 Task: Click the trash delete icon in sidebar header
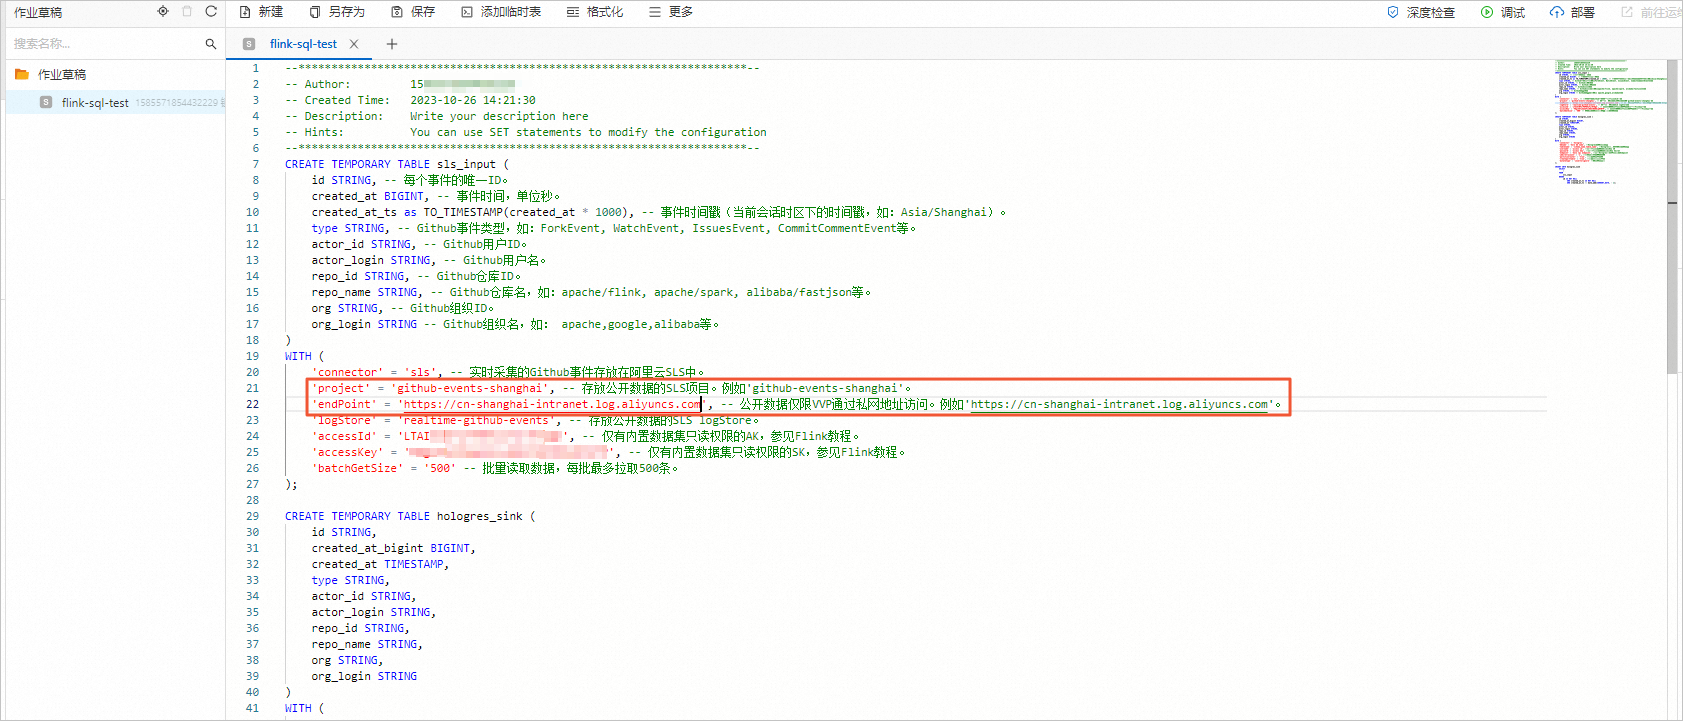(187, 12)
